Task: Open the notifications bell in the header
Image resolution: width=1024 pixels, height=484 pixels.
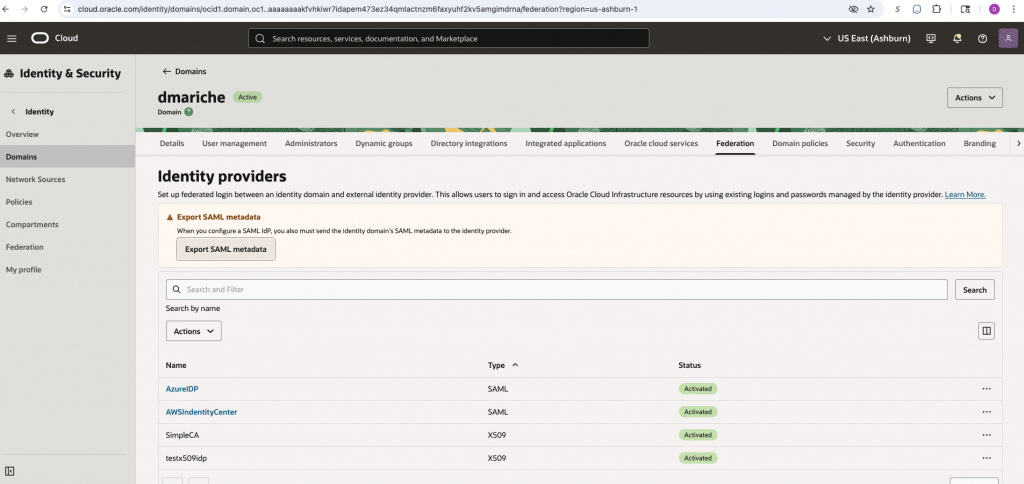Action: point(957,38)
